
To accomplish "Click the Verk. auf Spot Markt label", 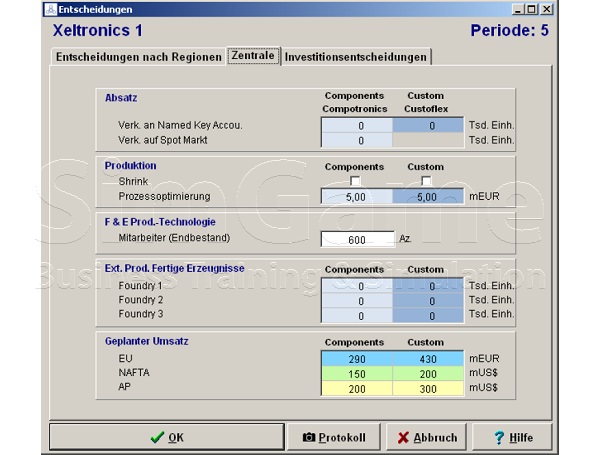I will 163,140.
